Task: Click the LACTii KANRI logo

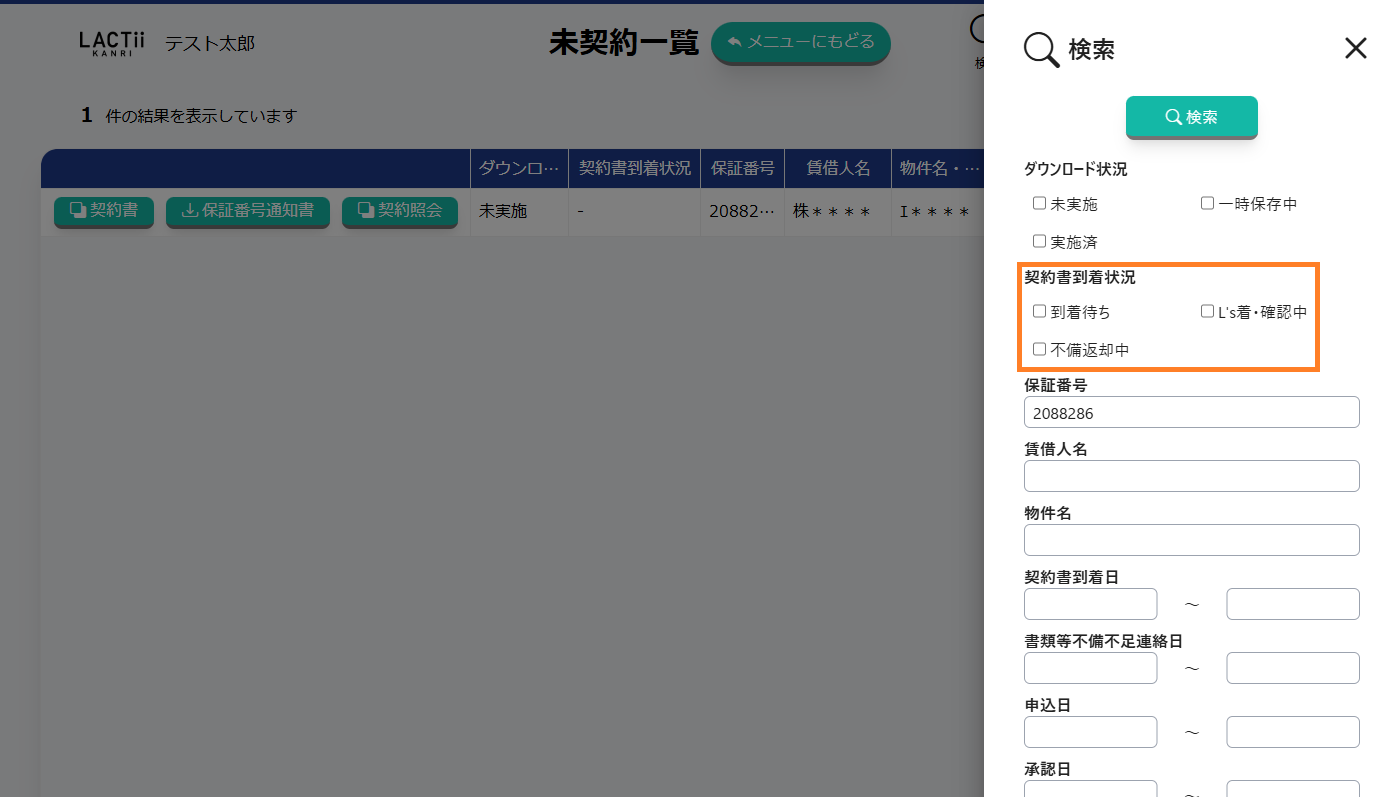Action: (111, 43)
